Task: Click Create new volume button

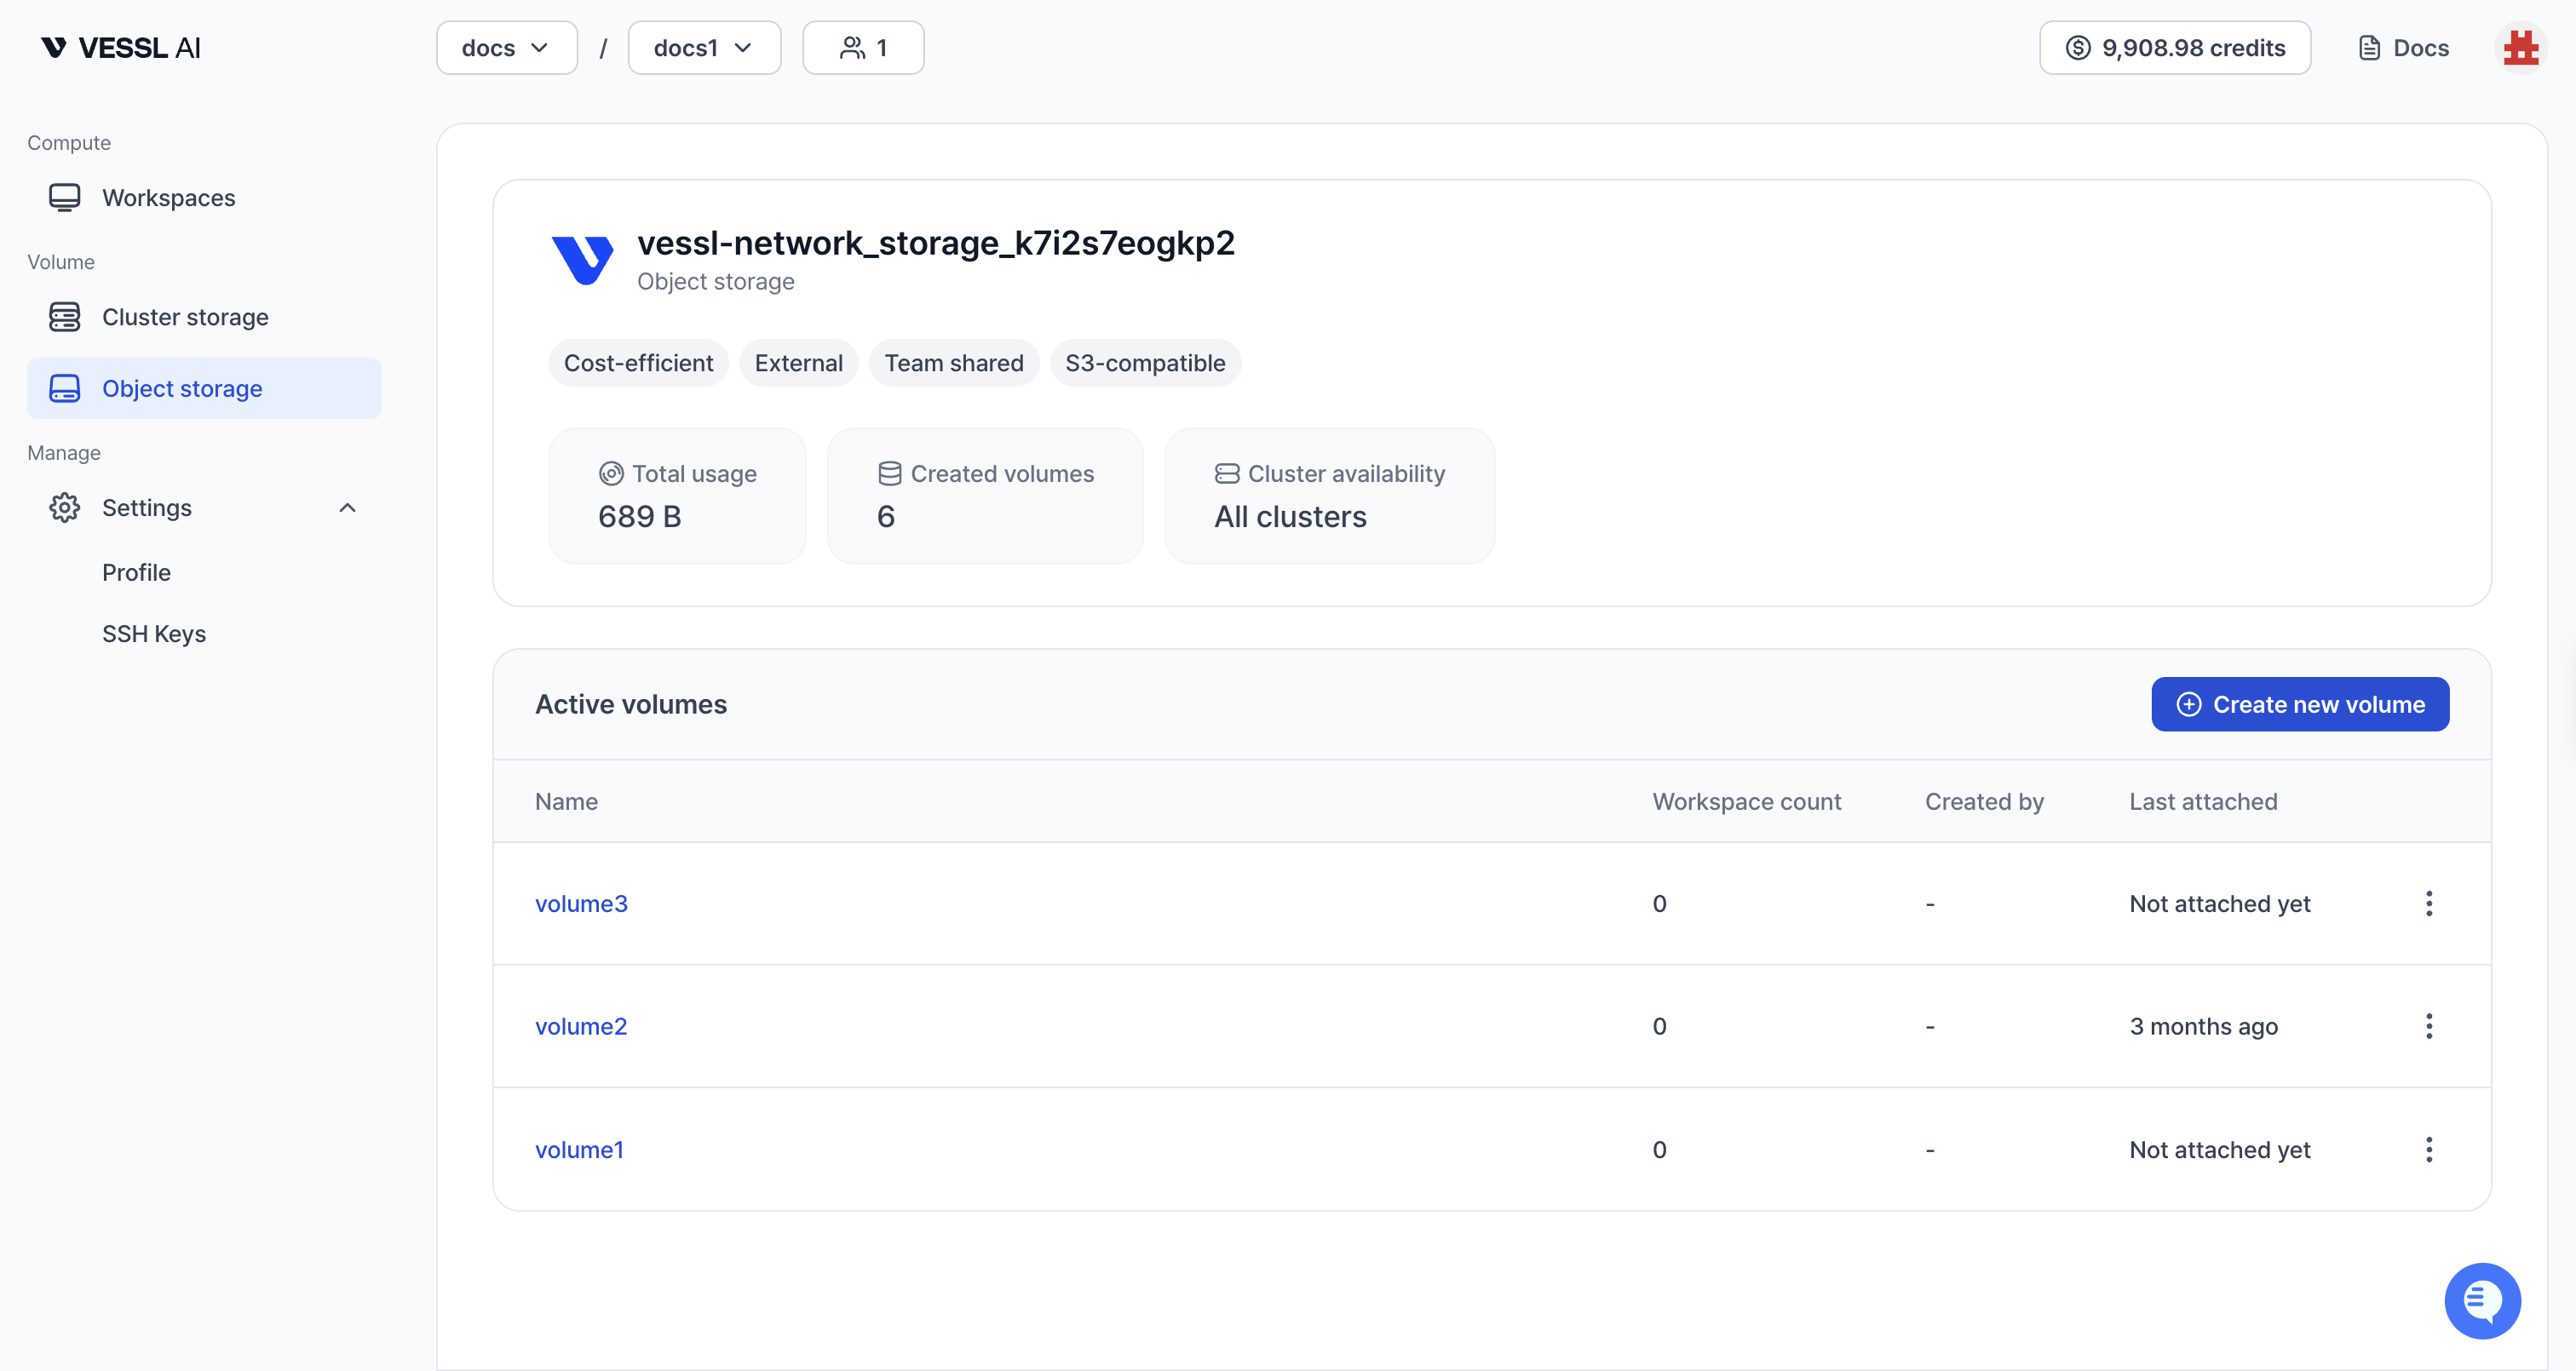Action: tap(2299, 704)
